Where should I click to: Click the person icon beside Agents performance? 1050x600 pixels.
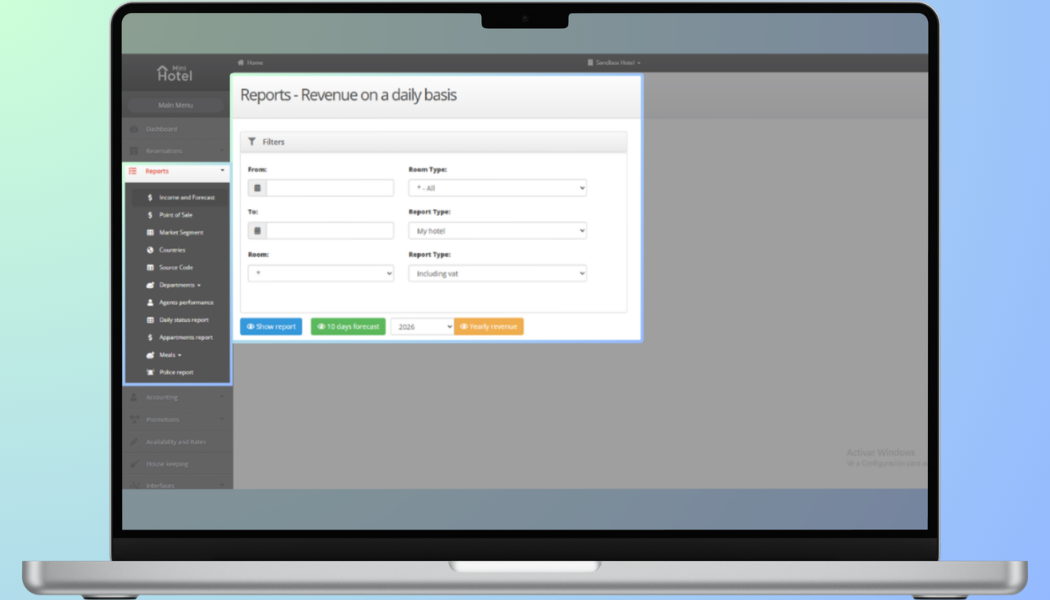tap(150, 302)
